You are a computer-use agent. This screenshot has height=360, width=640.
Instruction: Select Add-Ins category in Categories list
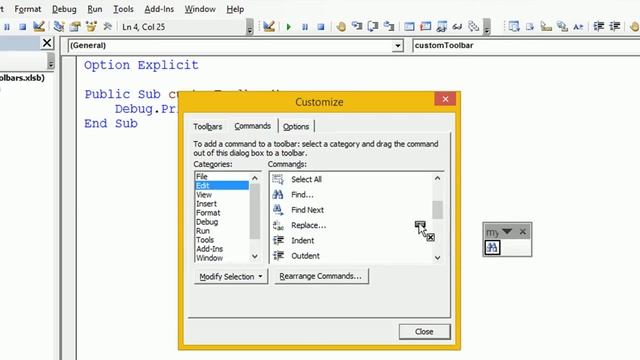click(x=222, y=249)
